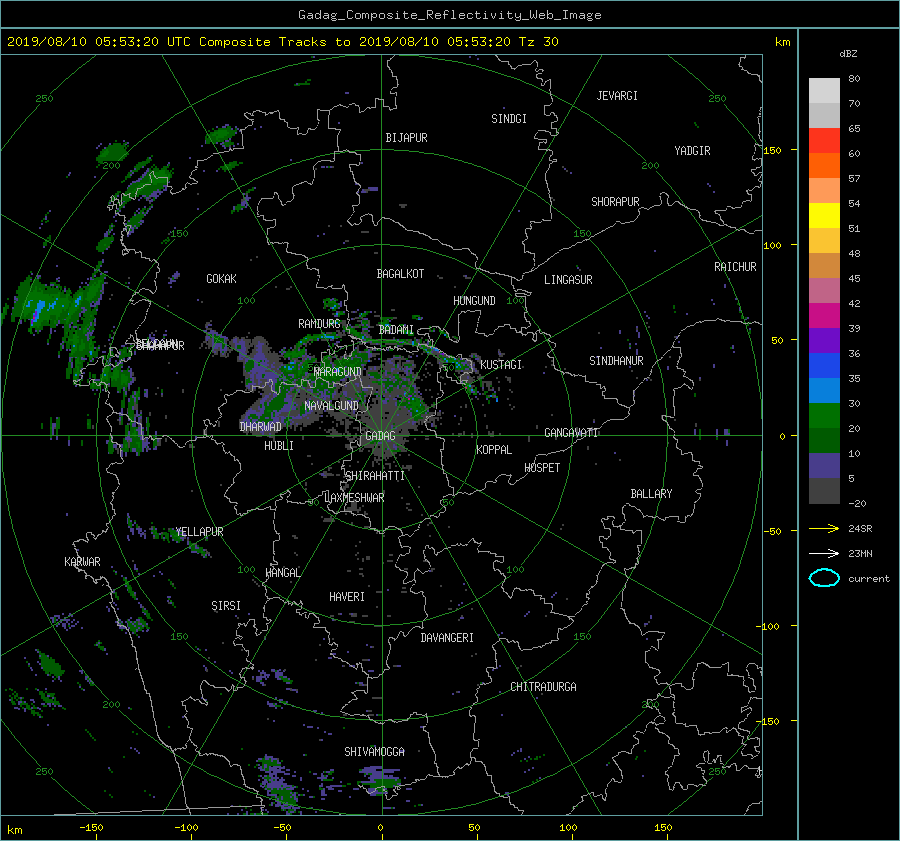The height and width of the screenshot is (841, 900).
Task: Click the NARAGUND city label
Action: (x=338, y=371)
